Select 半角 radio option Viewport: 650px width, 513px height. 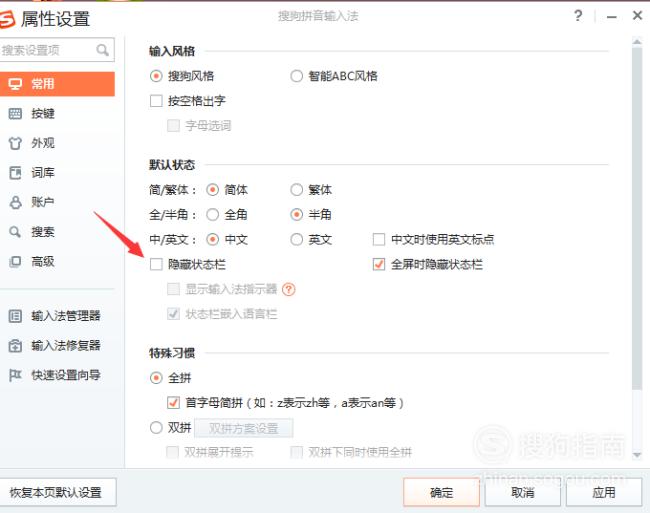point(296,215)
